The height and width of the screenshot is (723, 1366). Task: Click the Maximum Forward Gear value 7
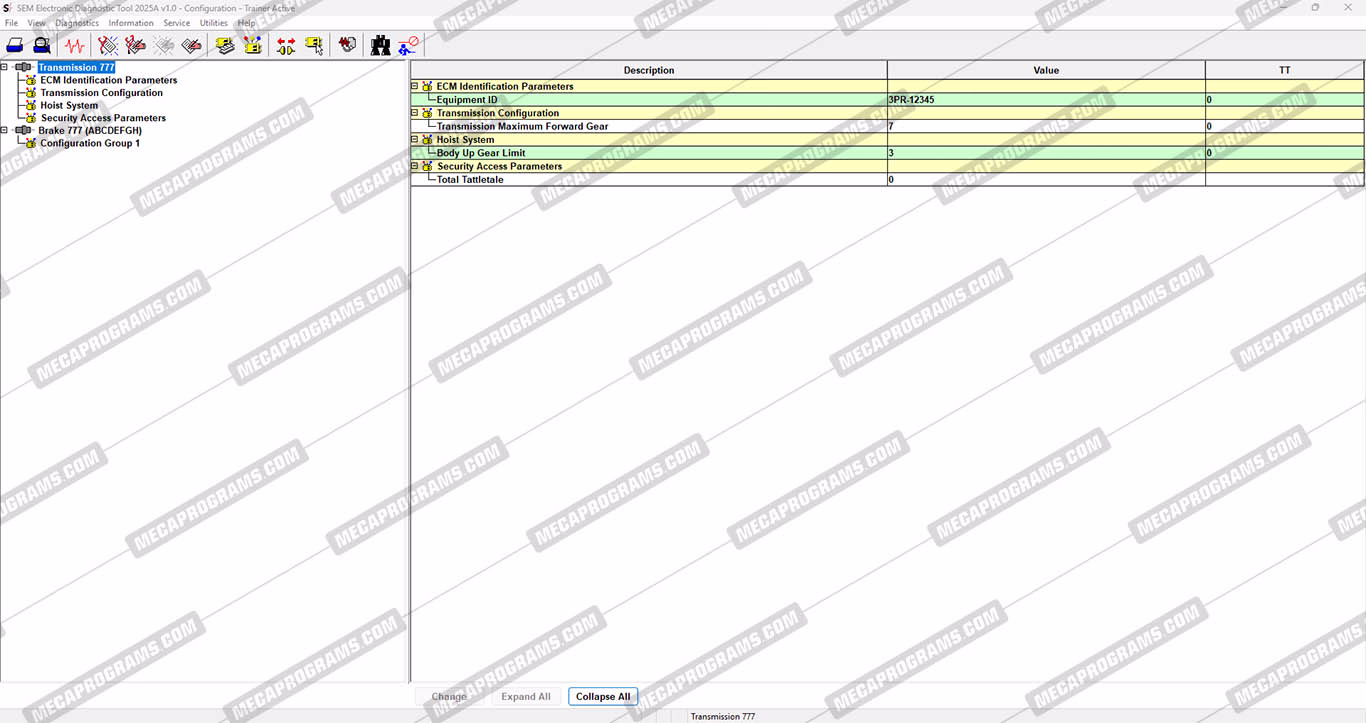pyautogui.click(x=891, y=127)
